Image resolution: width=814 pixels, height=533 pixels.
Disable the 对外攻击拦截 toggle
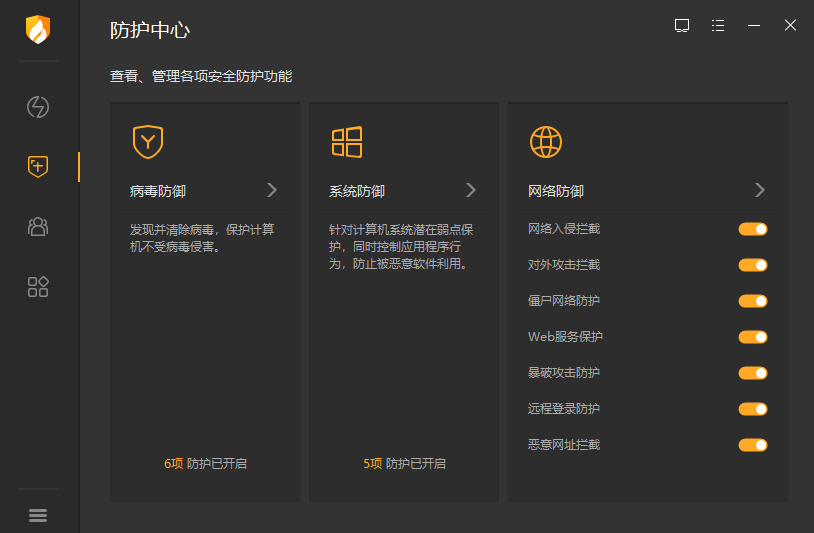click(752, 265)
